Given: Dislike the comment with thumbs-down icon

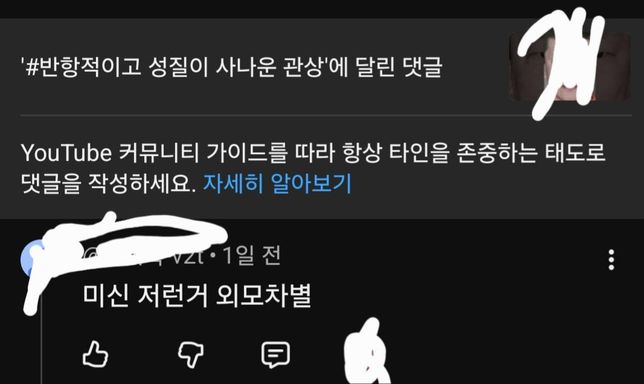Looking at the screenshot, I should (191, 354).
